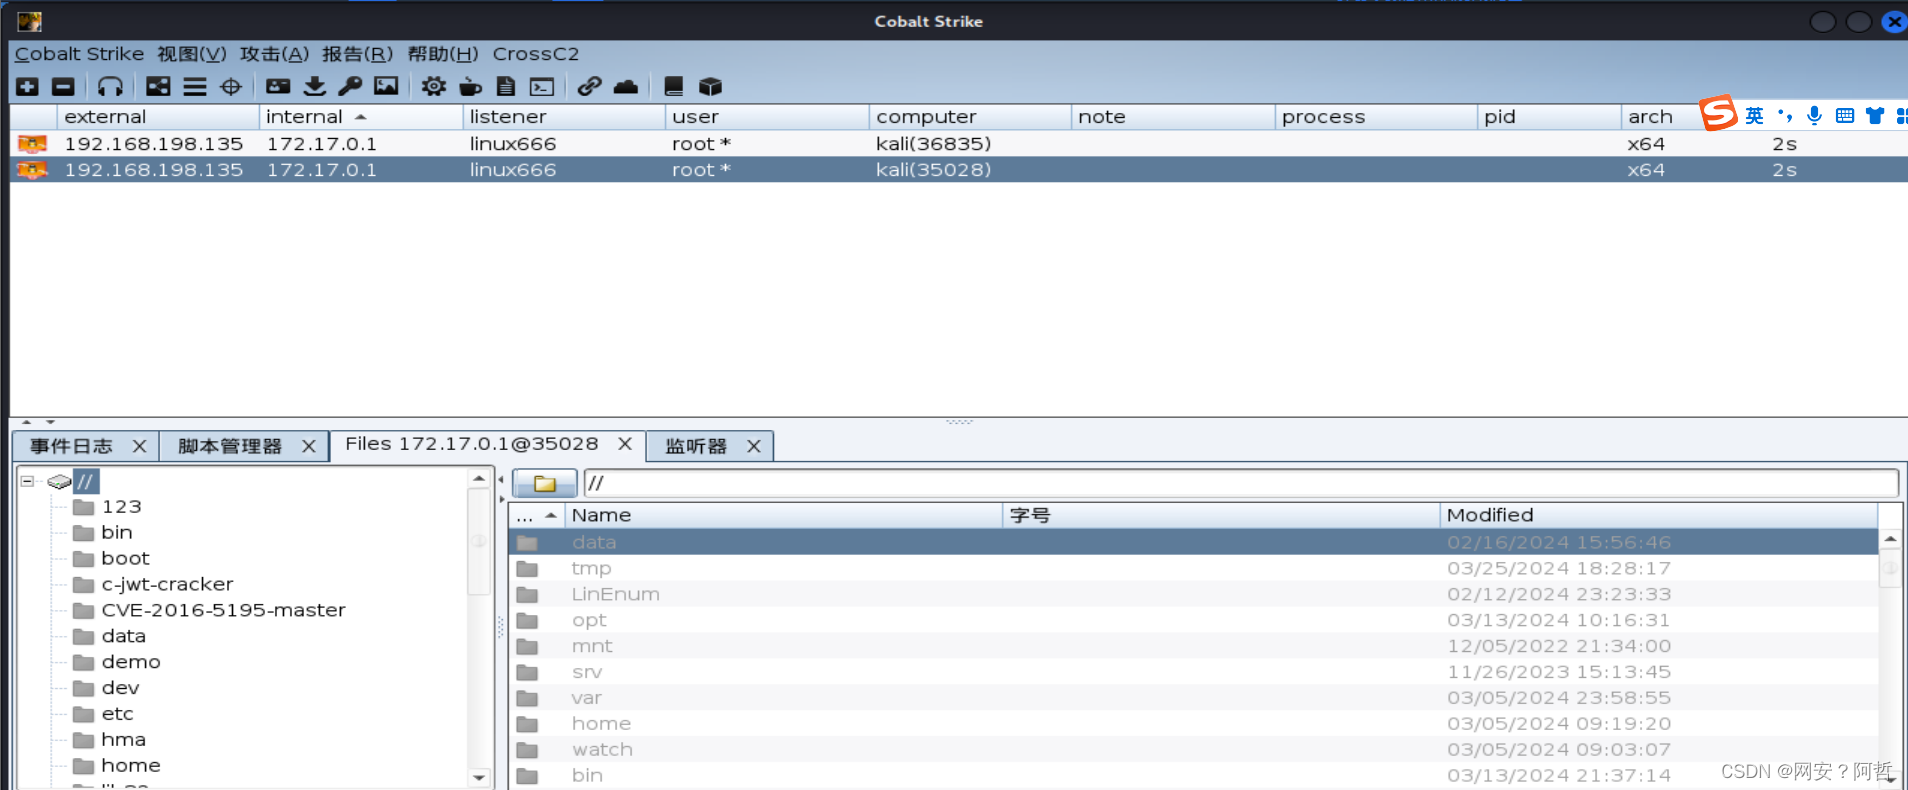
Task: Click directory tree scrollbar down arrow
Action: click(x=479, y=777)
